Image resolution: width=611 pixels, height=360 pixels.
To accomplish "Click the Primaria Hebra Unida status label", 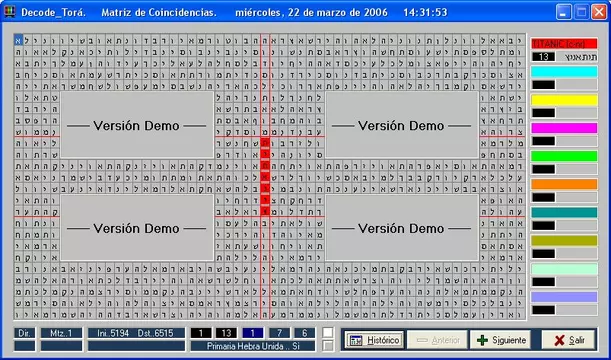I will 253,346.
